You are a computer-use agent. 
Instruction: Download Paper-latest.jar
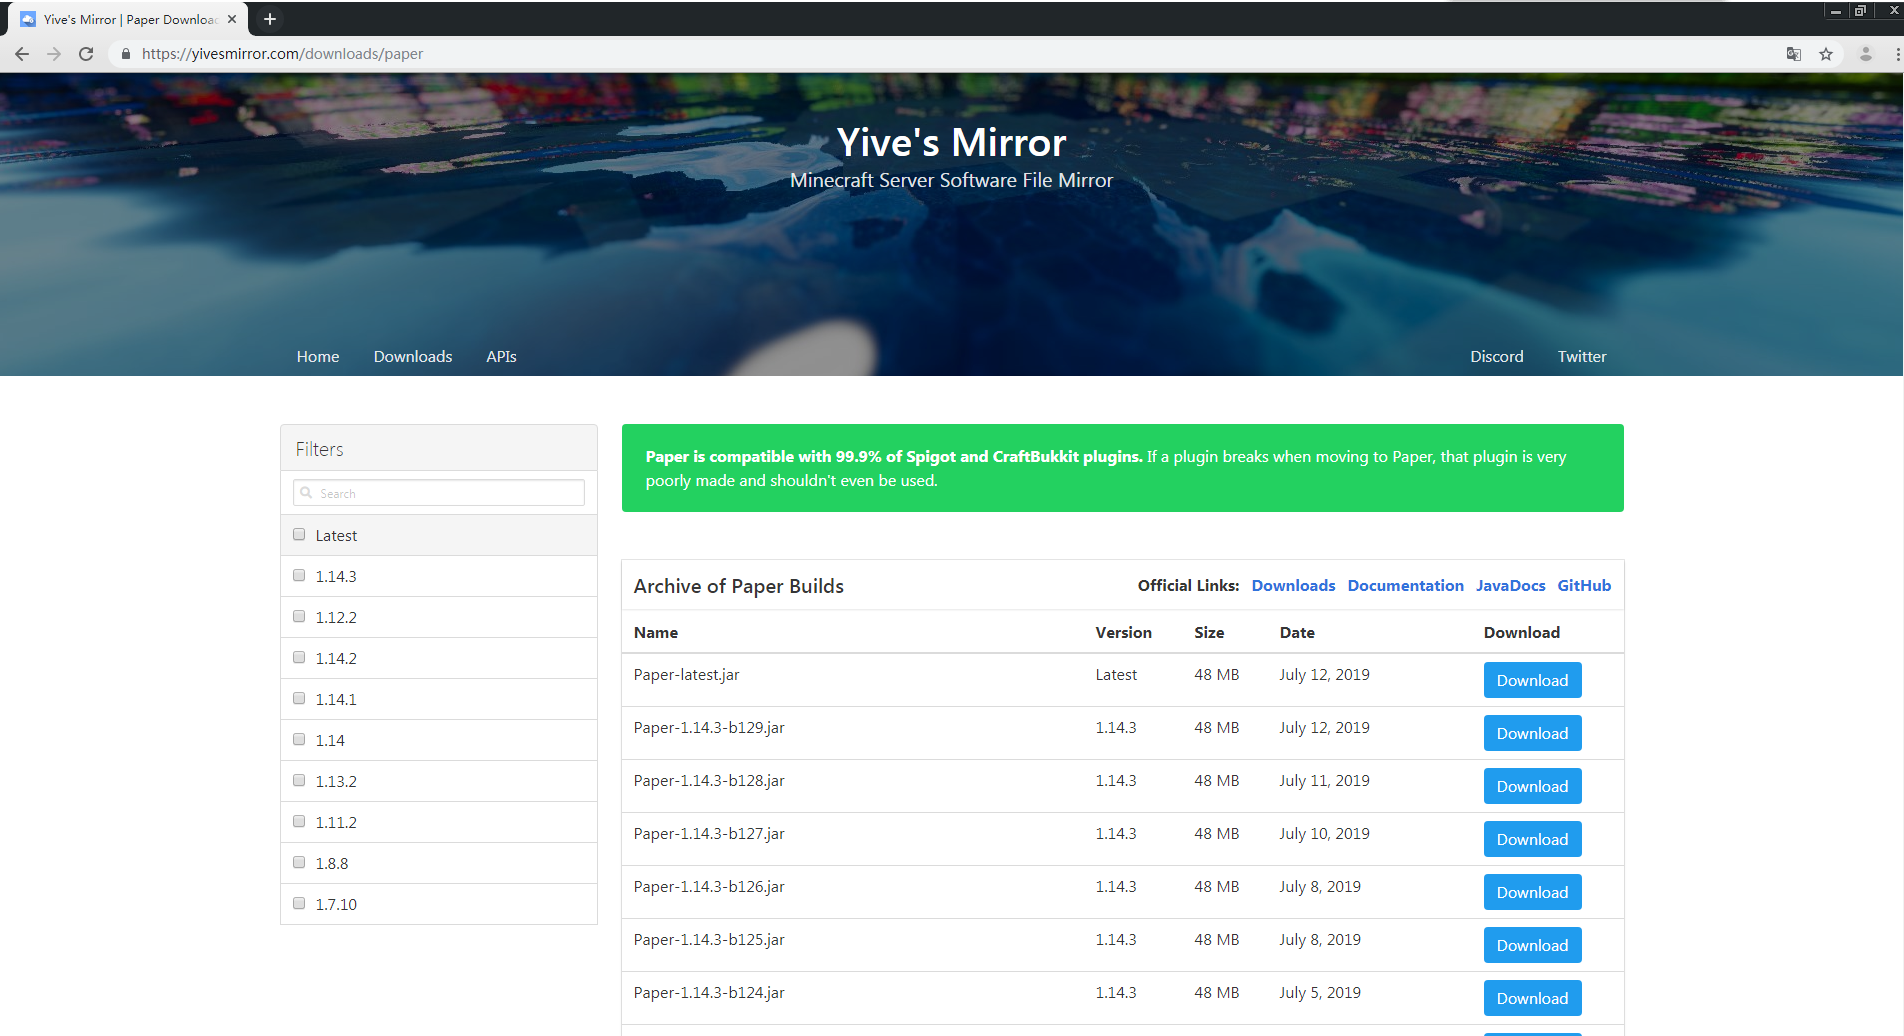1532,681
